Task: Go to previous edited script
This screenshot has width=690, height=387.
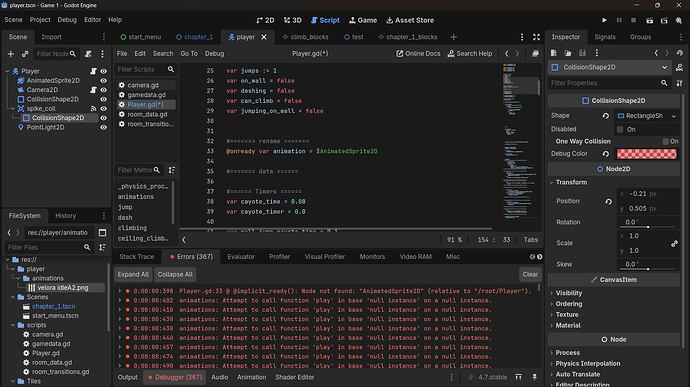Action: pyautogui.click(x=506, y=54)
